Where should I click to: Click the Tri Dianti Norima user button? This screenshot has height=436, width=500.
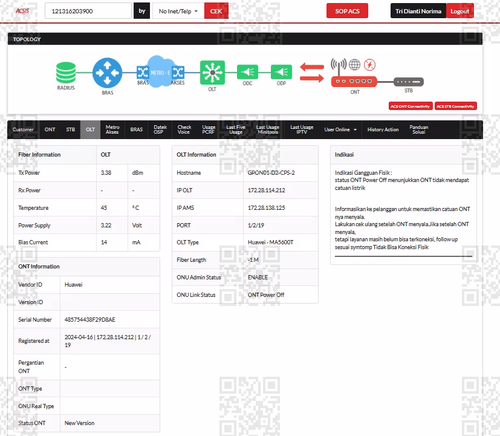pos(418,11)
